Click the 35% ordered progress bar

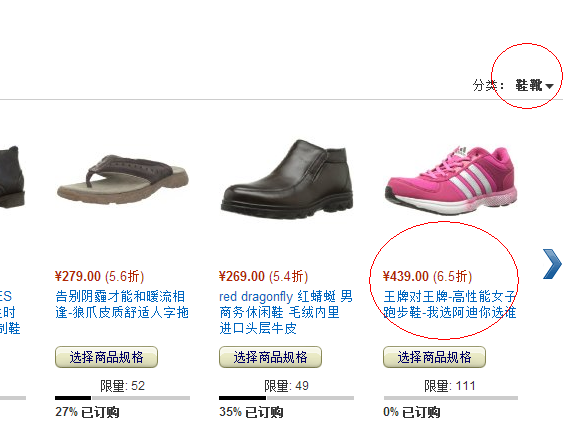[x=287, y=398]
